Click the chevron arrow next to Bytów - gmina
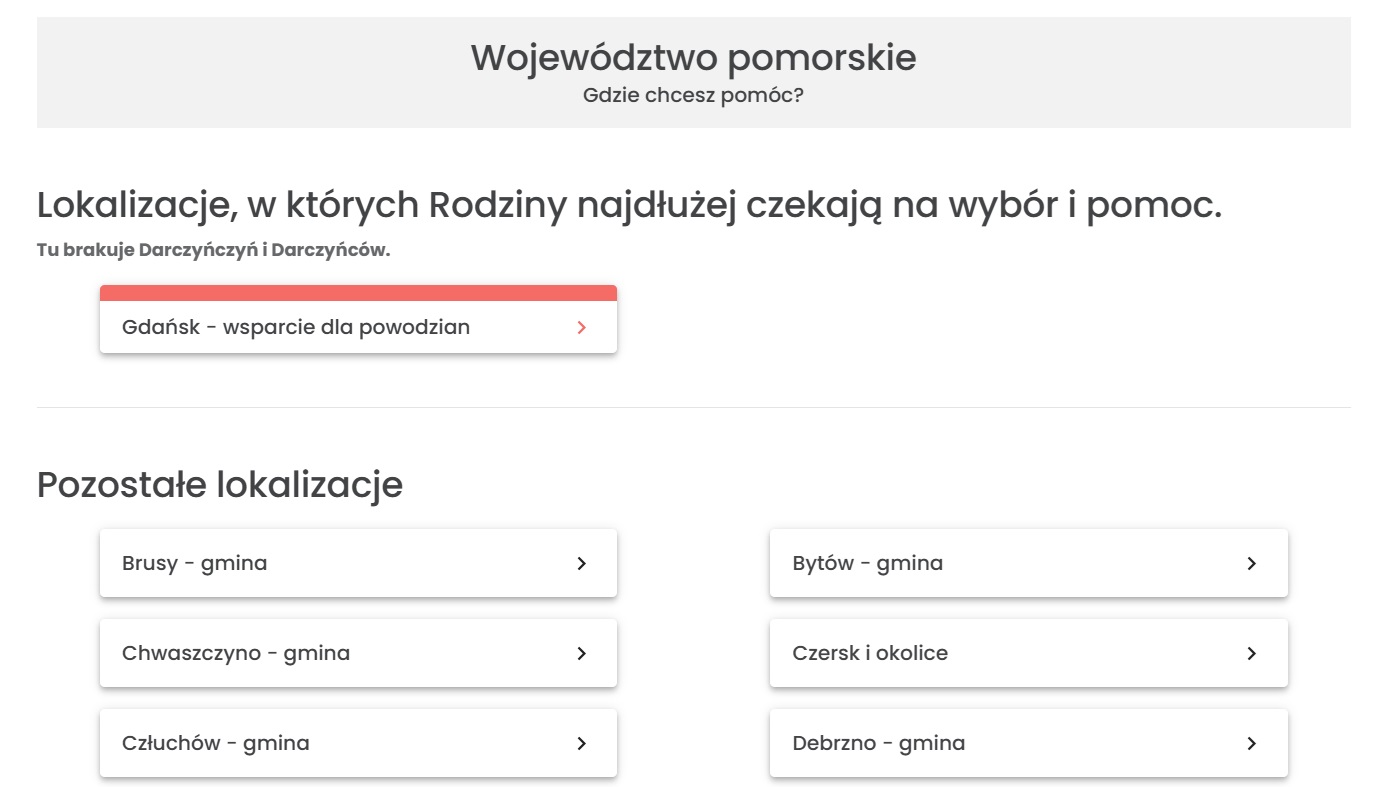 (x=1251, y=563)
